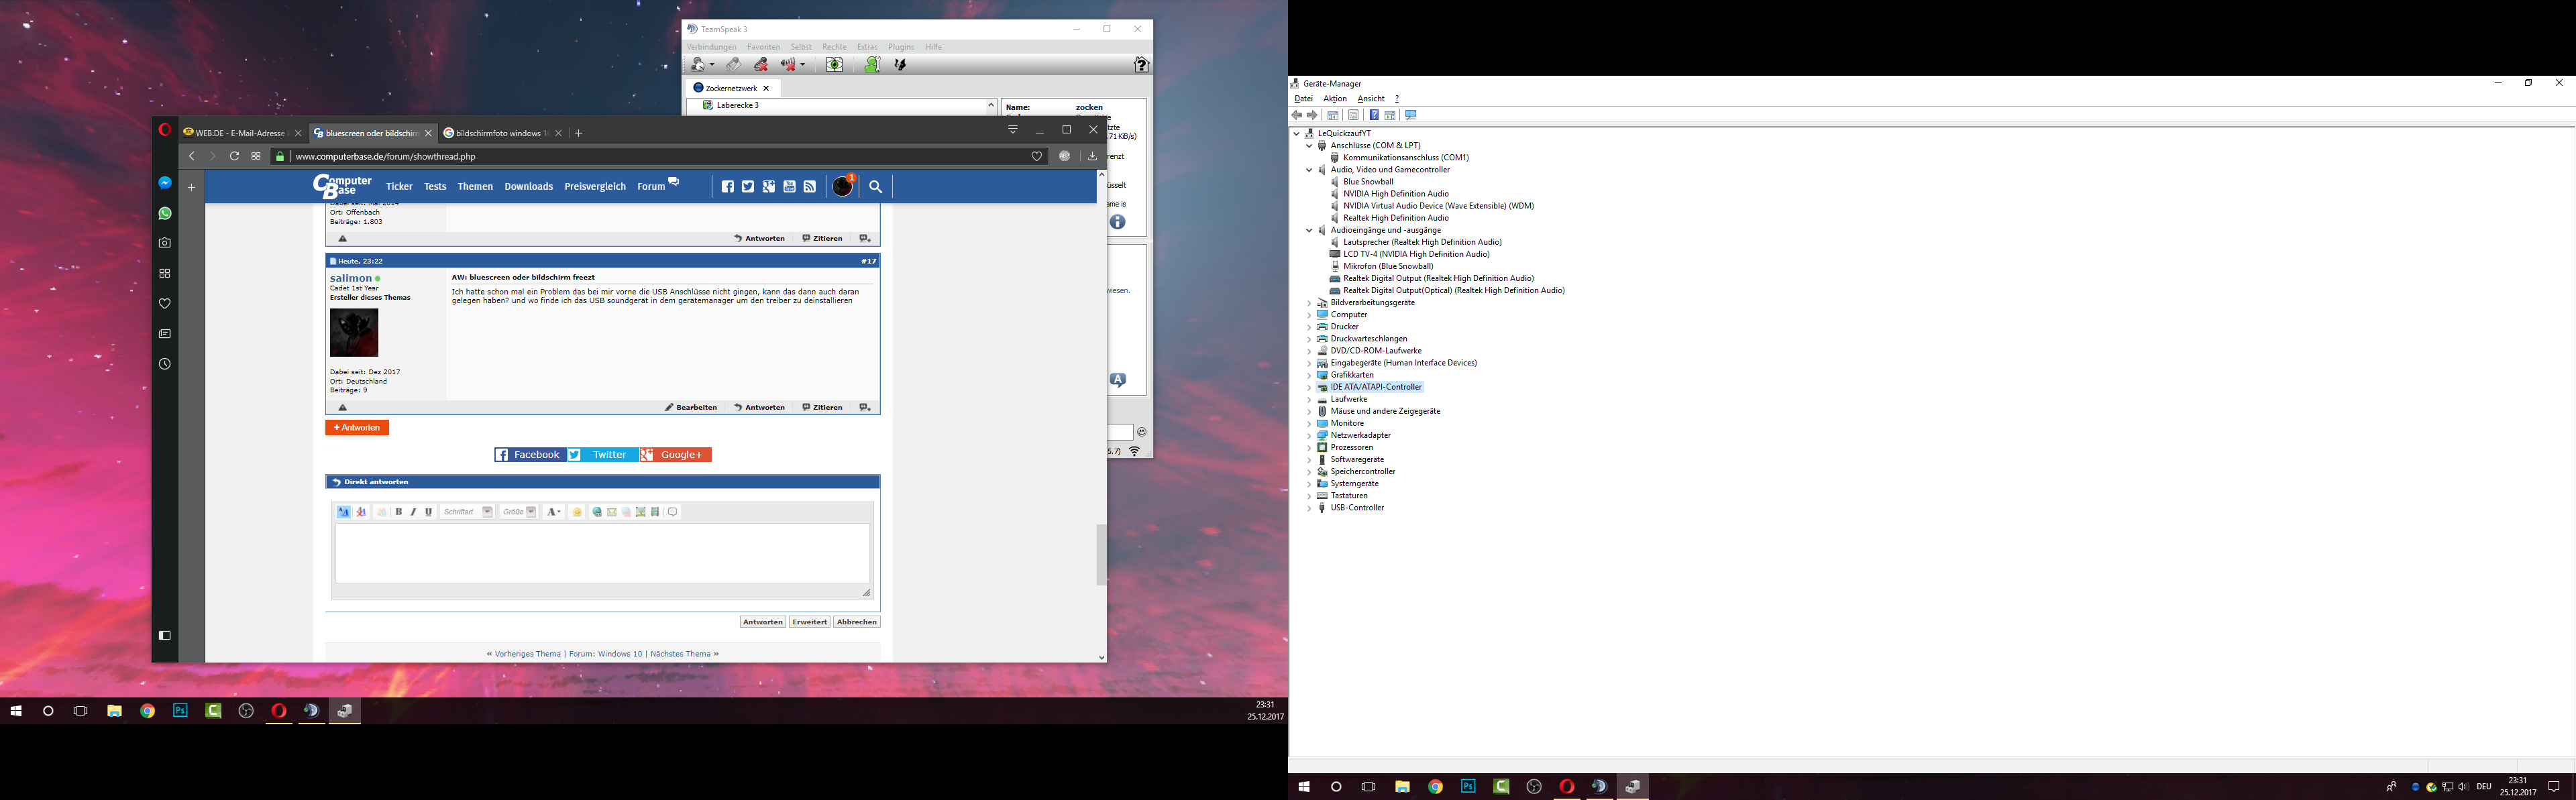Expand the USB-Controller tree node
The height and width of the screenshot is (800, 2576).
(x=1309, y=508)
